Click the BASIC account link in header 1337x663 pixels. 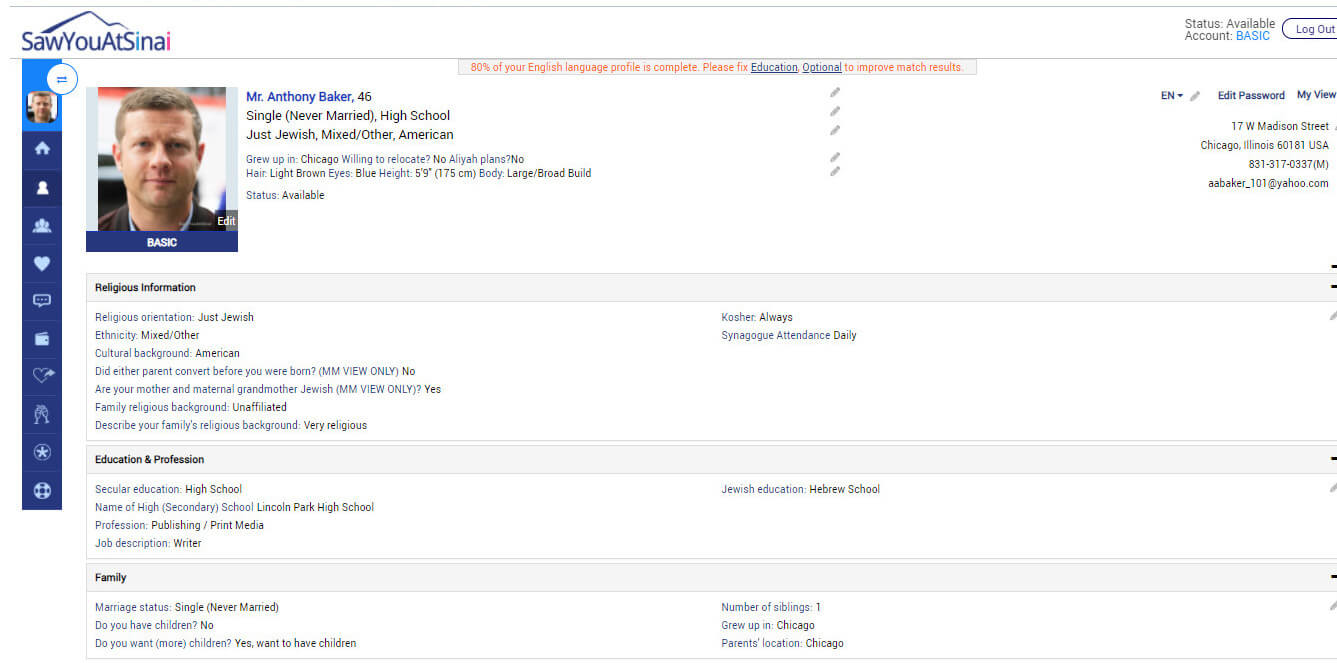coord(1253,36)
